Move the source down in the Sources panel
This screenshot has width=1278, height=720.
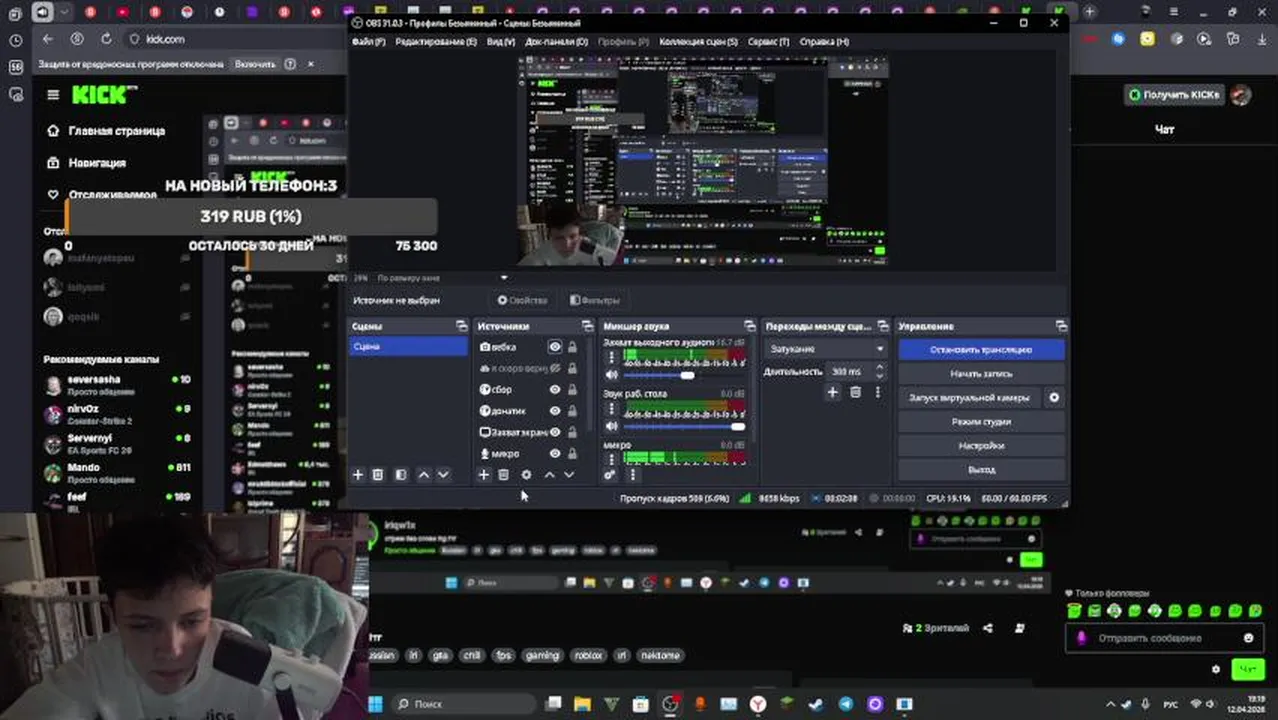click(x=569, y=475)
